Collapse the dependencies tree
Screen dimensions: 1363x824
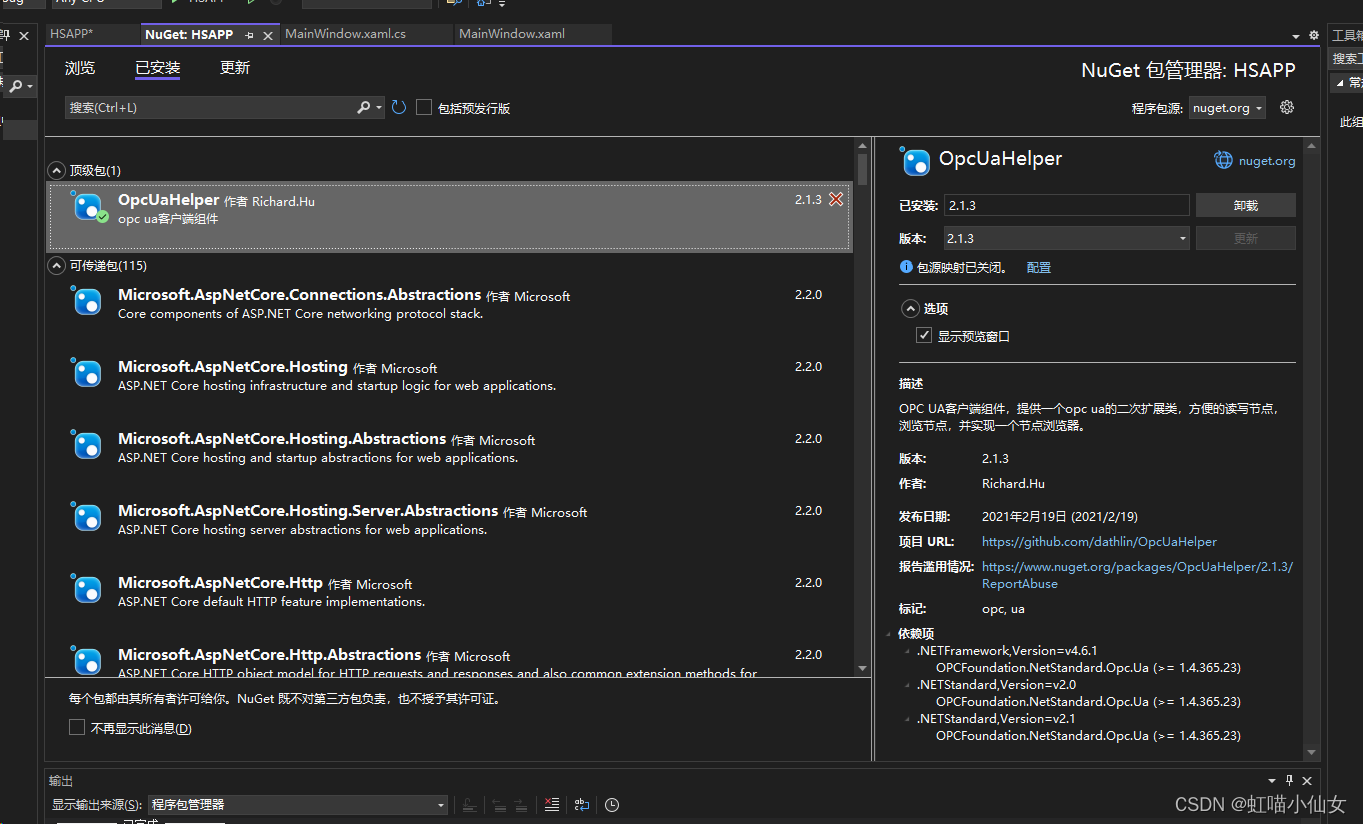tap(888, 633)
